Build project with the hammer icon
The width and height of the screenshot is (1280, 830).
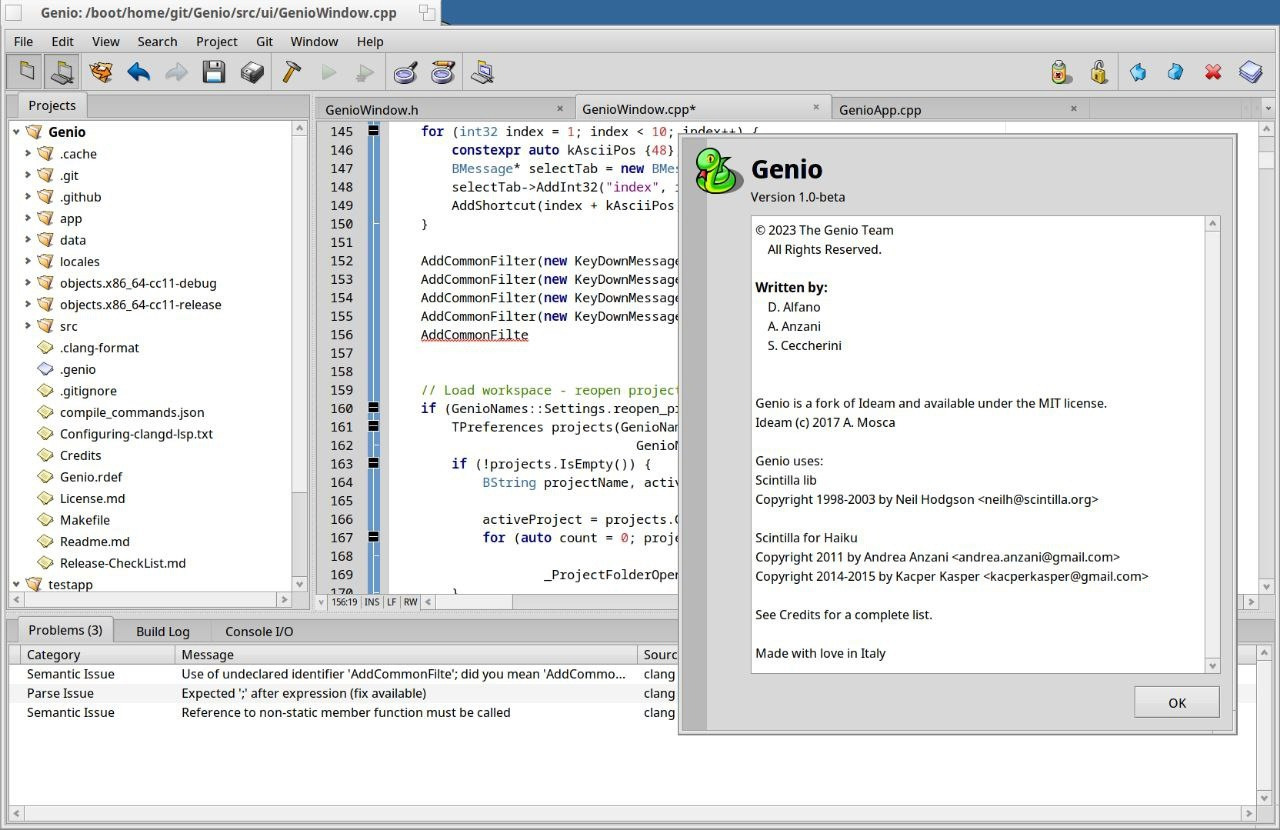tap(291, 72)
